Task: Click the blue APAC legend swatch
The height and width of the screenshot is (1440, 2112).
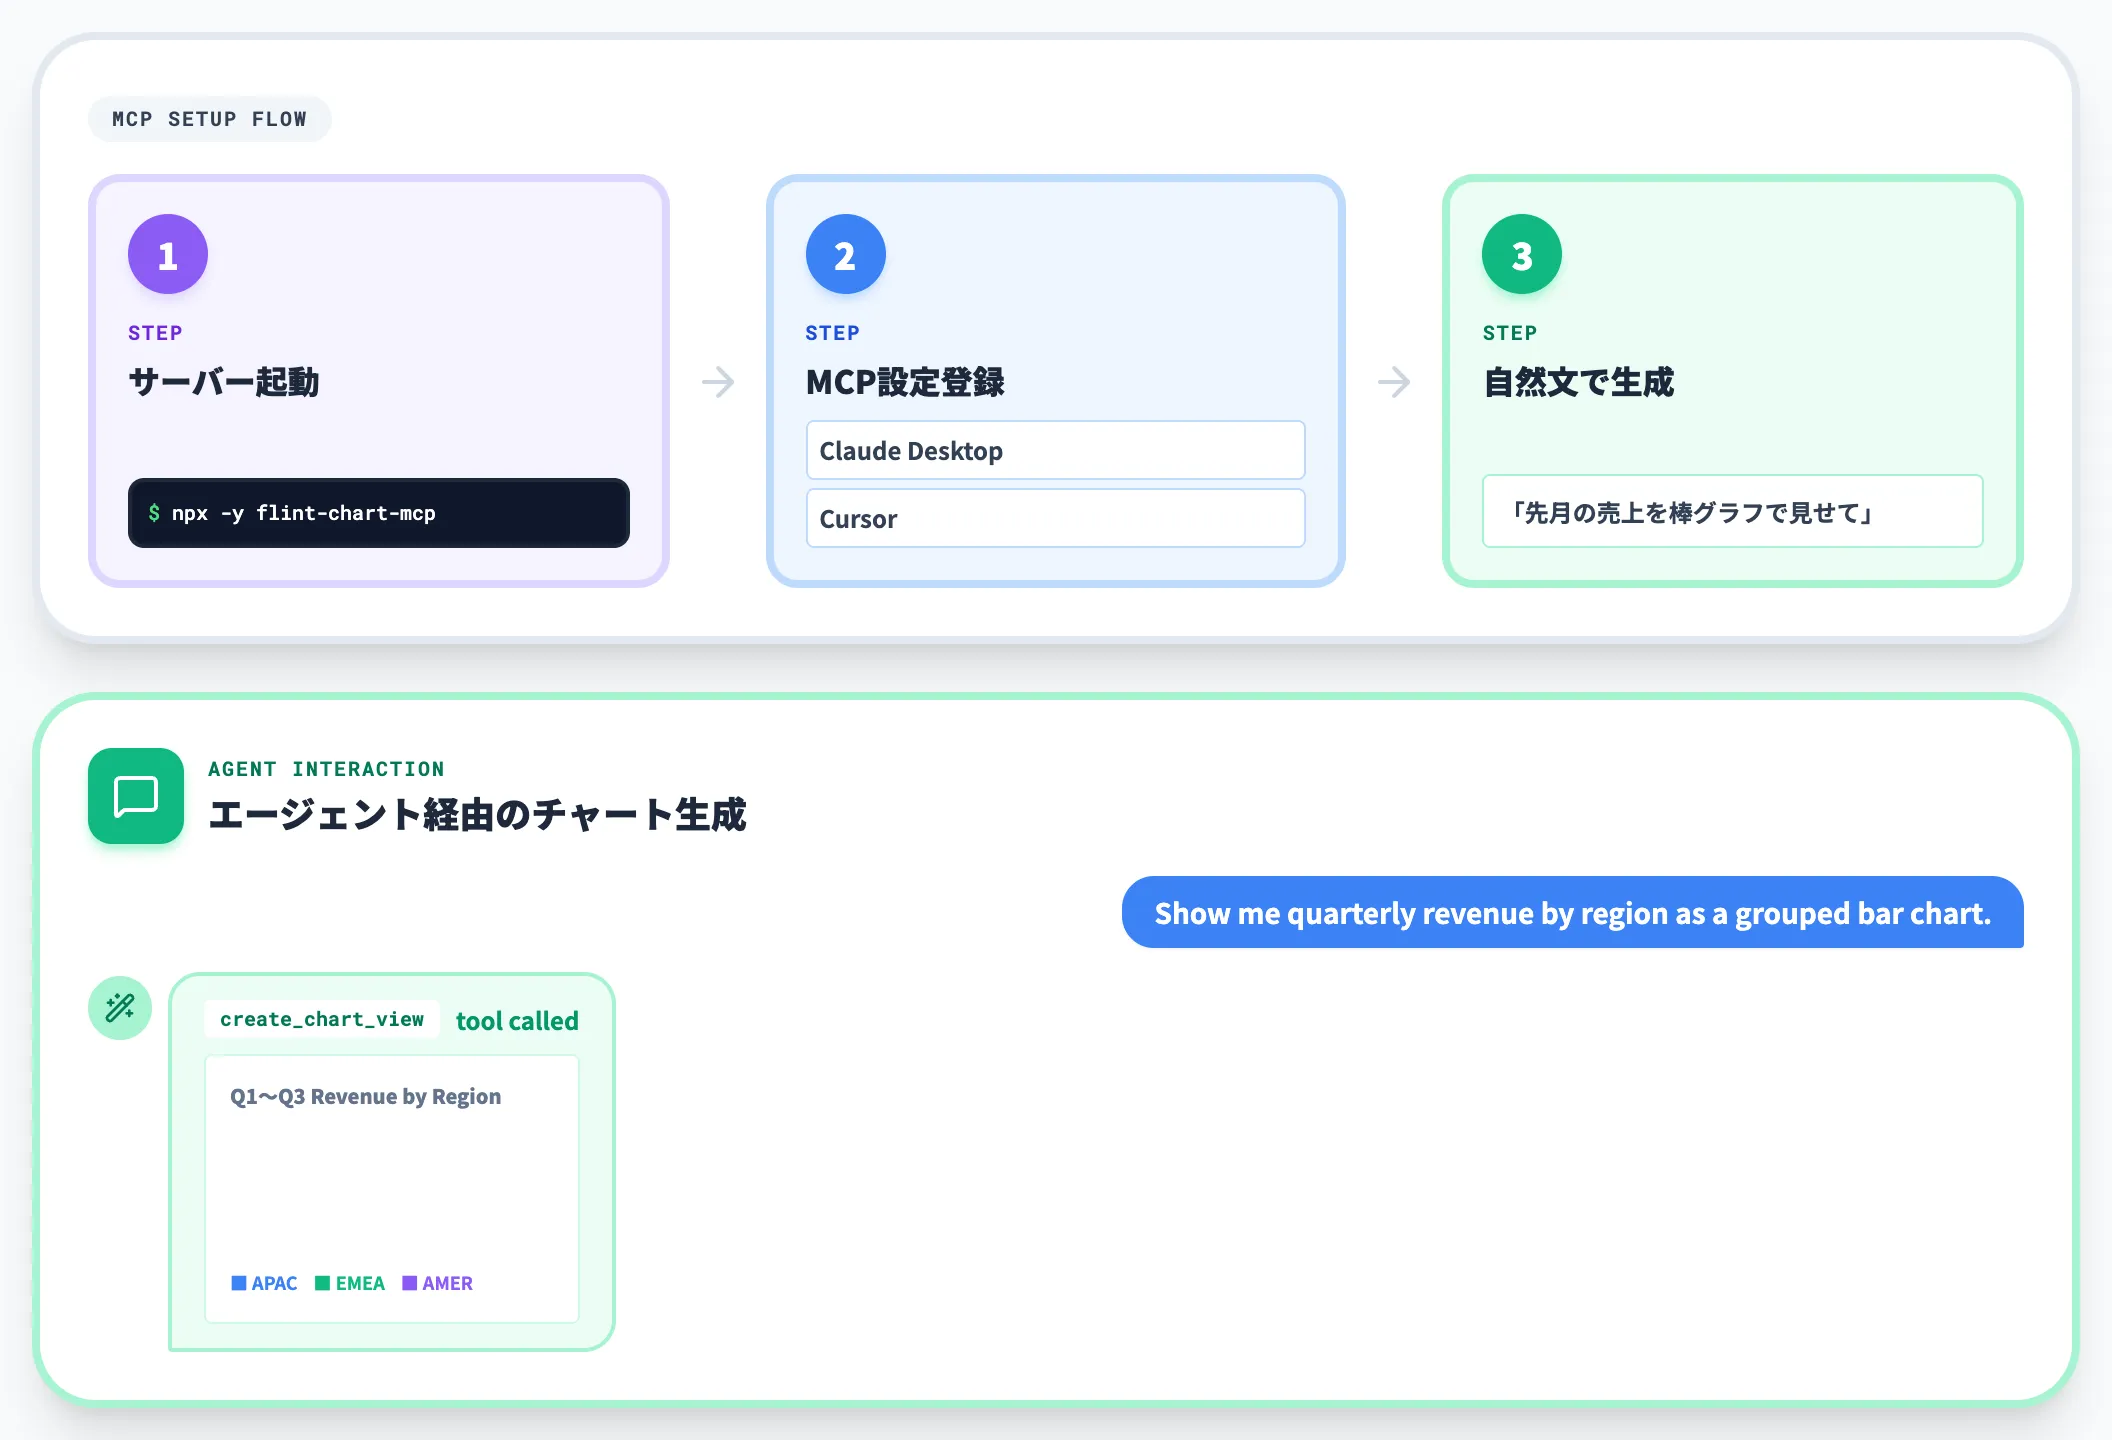Action: [x=239, y=1283]
